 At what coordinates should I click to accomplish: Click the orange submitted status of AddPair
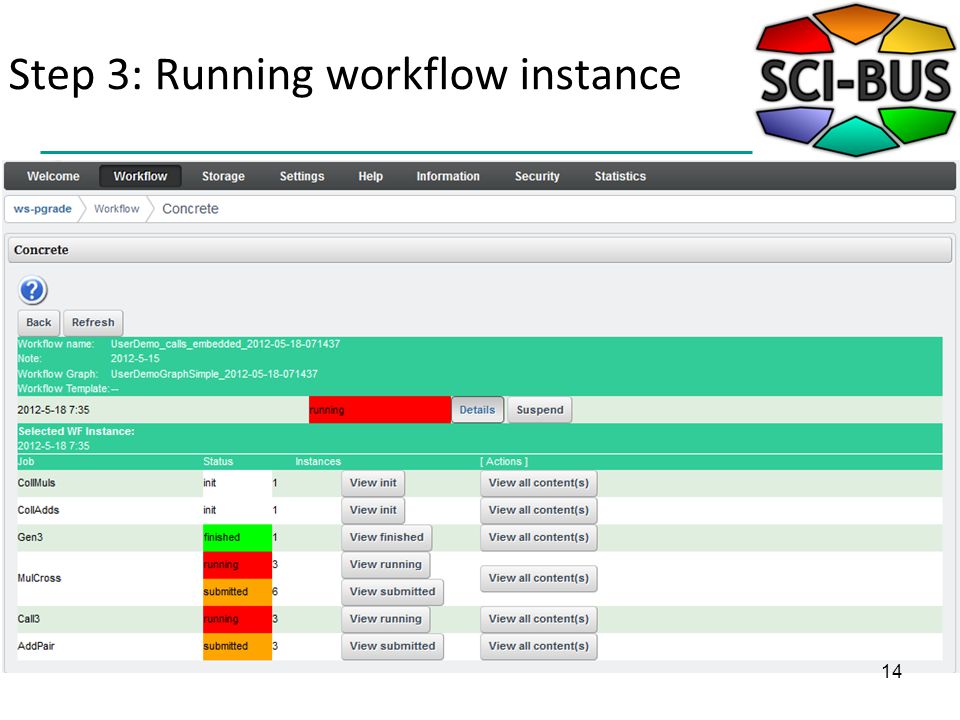click(238, 647)
